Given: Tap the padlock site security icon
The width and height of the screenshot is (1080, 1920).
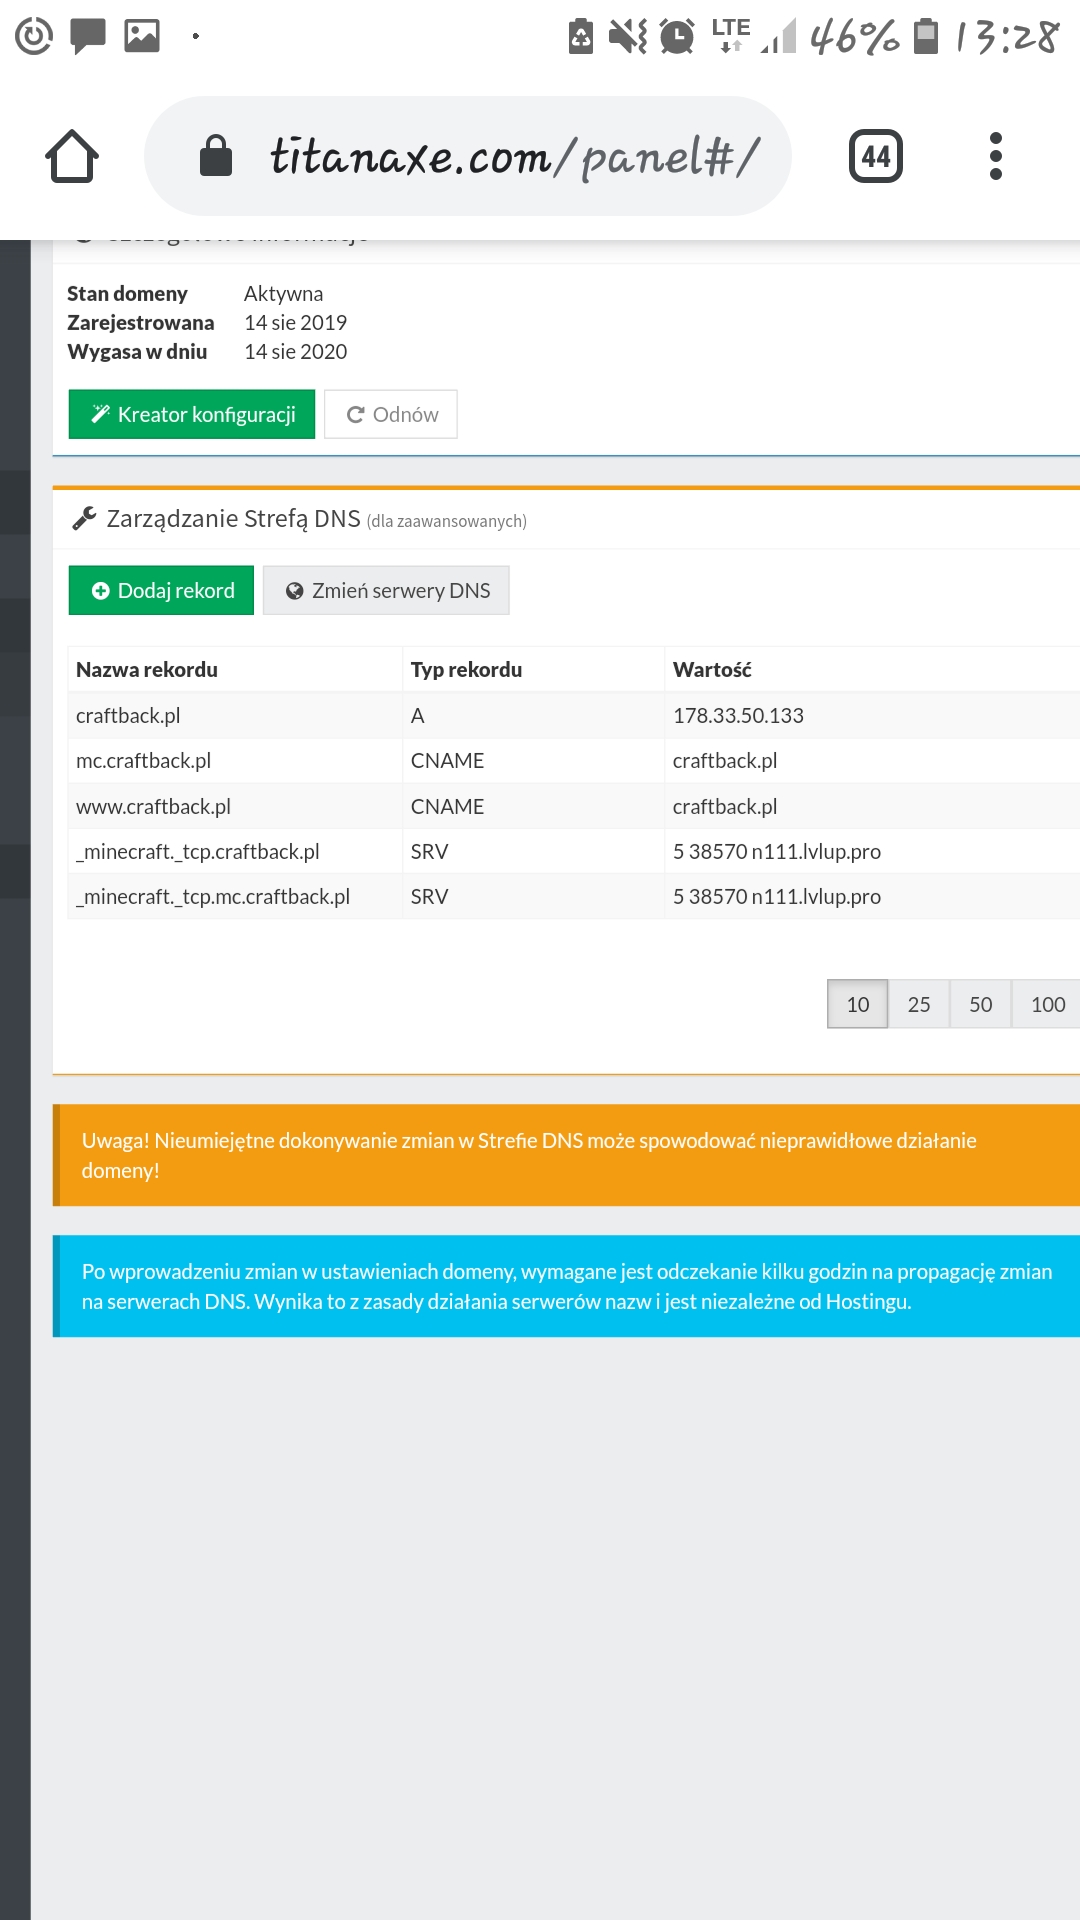Looking at the screenshot, I should [x=216, y=157].
